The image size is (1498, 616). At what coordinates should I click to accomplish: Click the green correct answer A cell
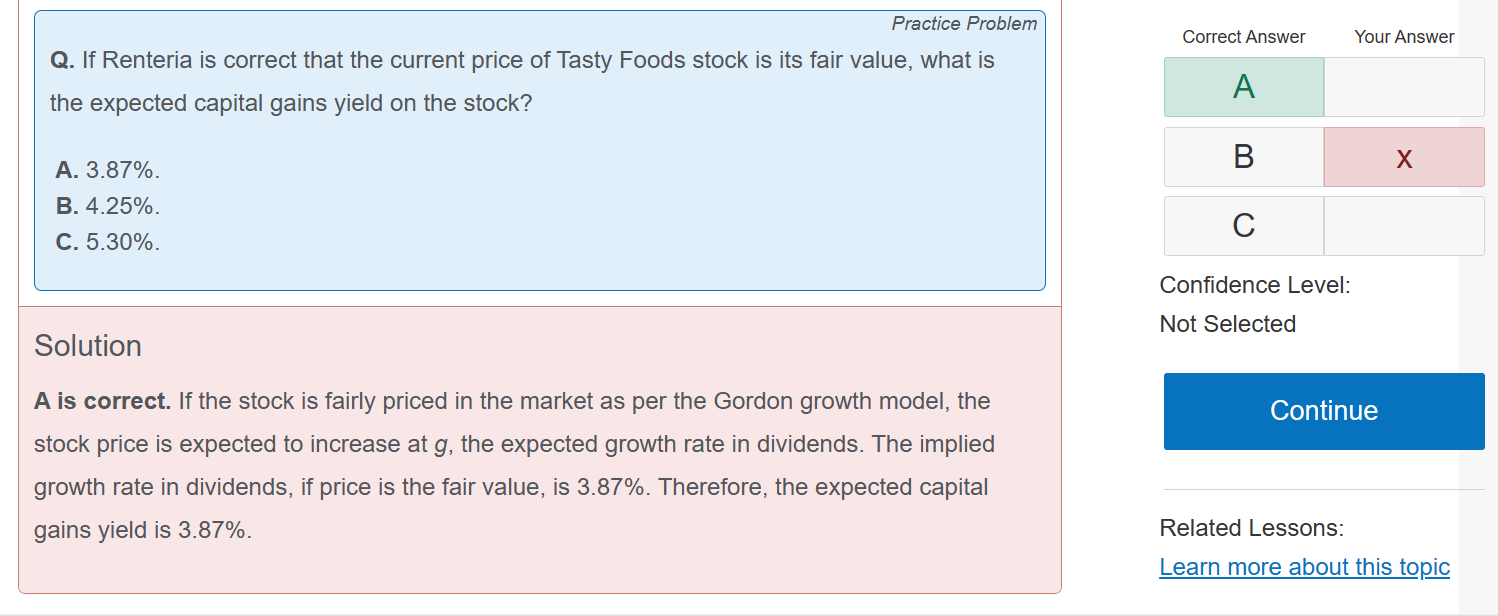pyautogui.click(x=1243, y=87)
